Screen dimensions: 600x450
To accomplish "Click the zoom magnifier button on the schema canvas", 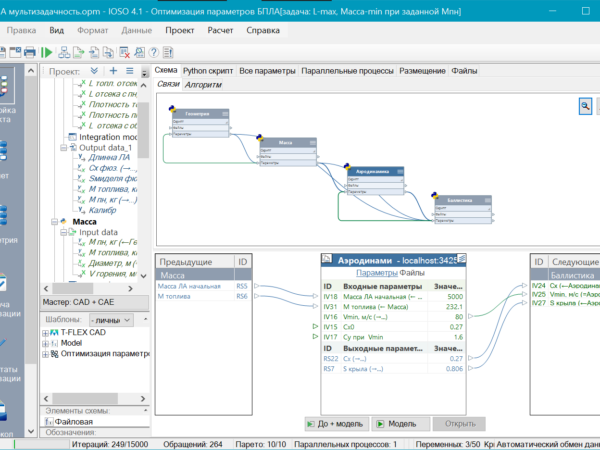I will click(x=585, y=106).
